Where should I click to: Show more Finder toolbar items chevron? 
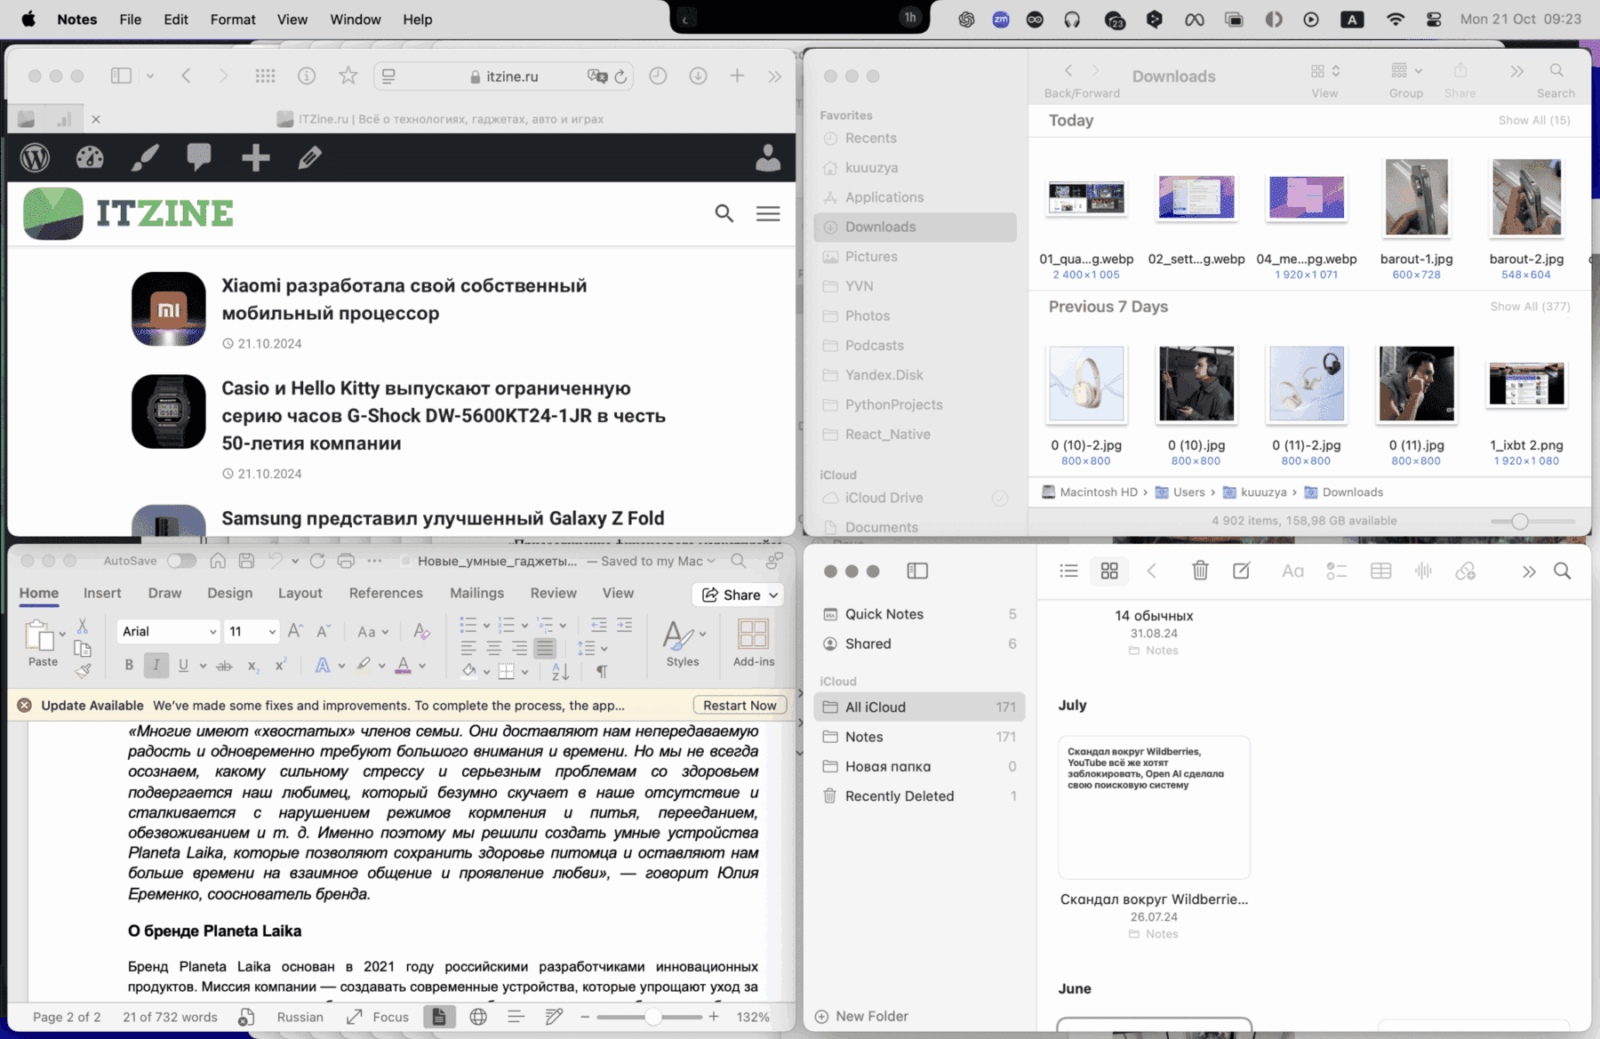1517,71
